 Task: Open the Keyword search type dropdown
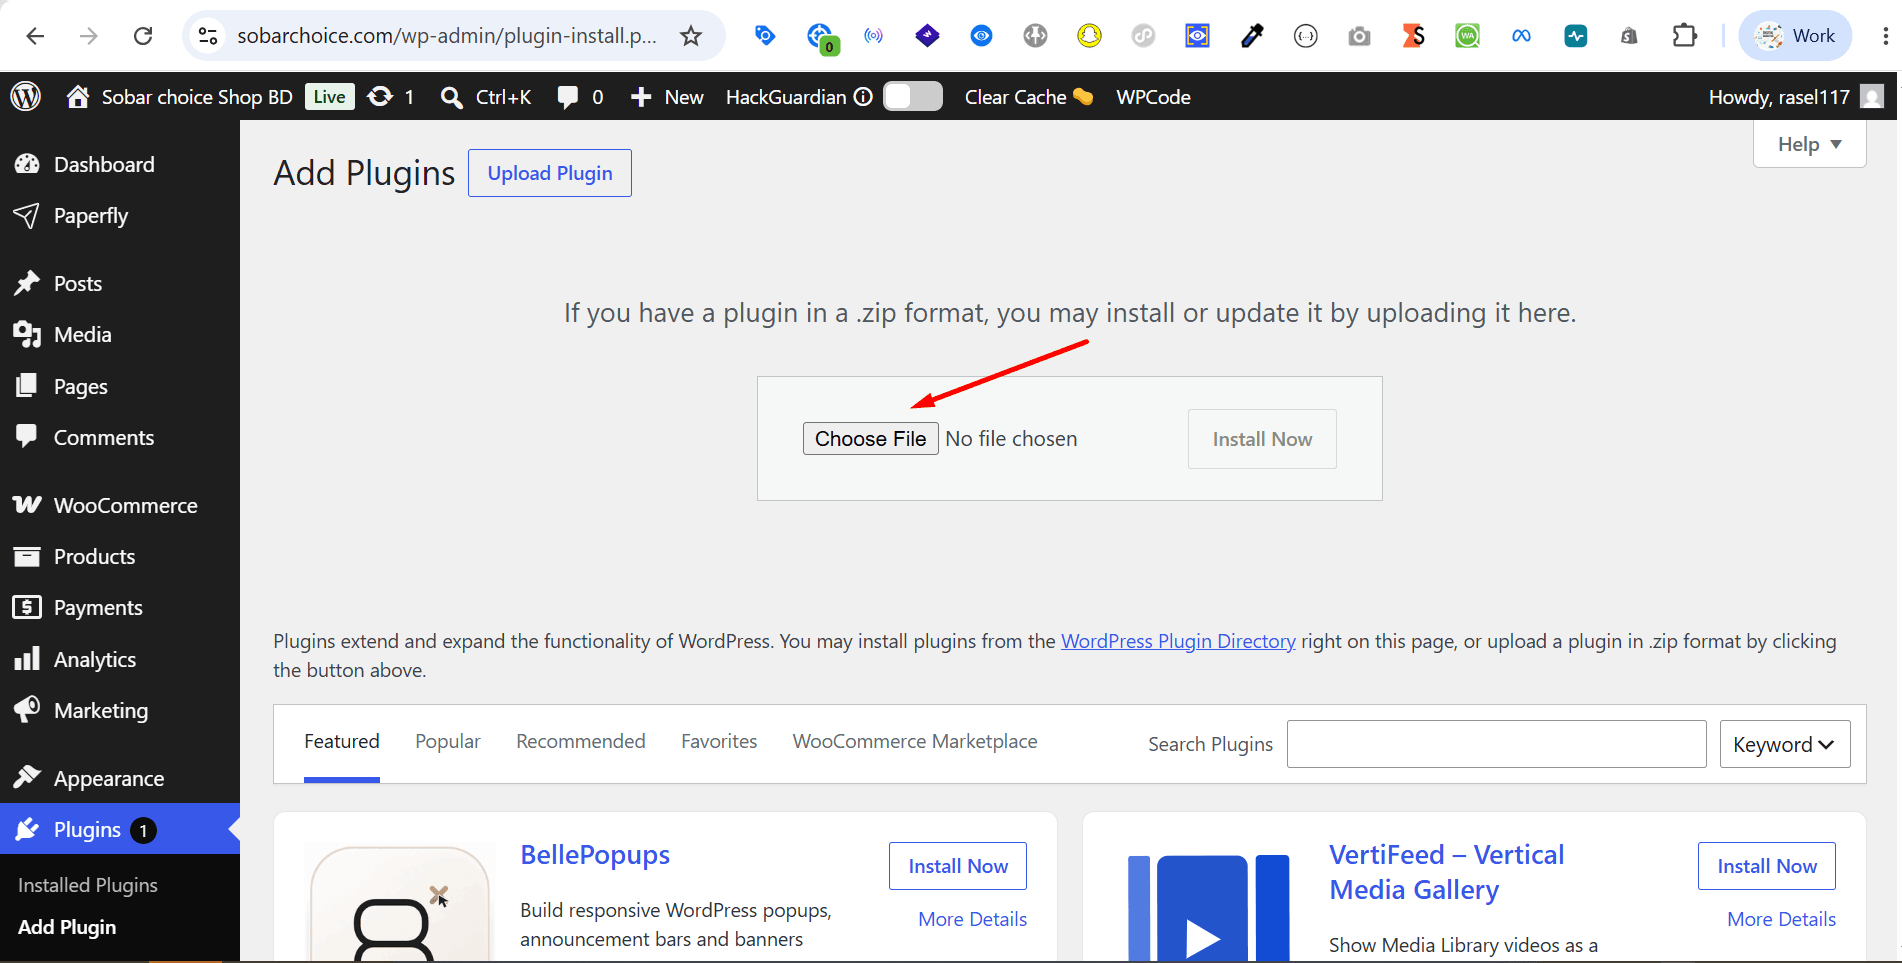click(x=1785, y=744)
